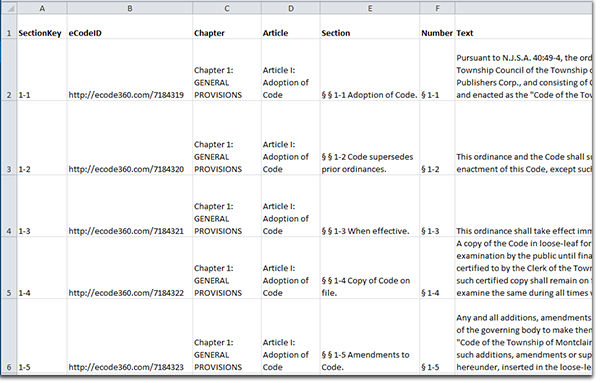
Task: Select text cell 'This ordinance and the Code shall'
Action: (x=523, y=138)
